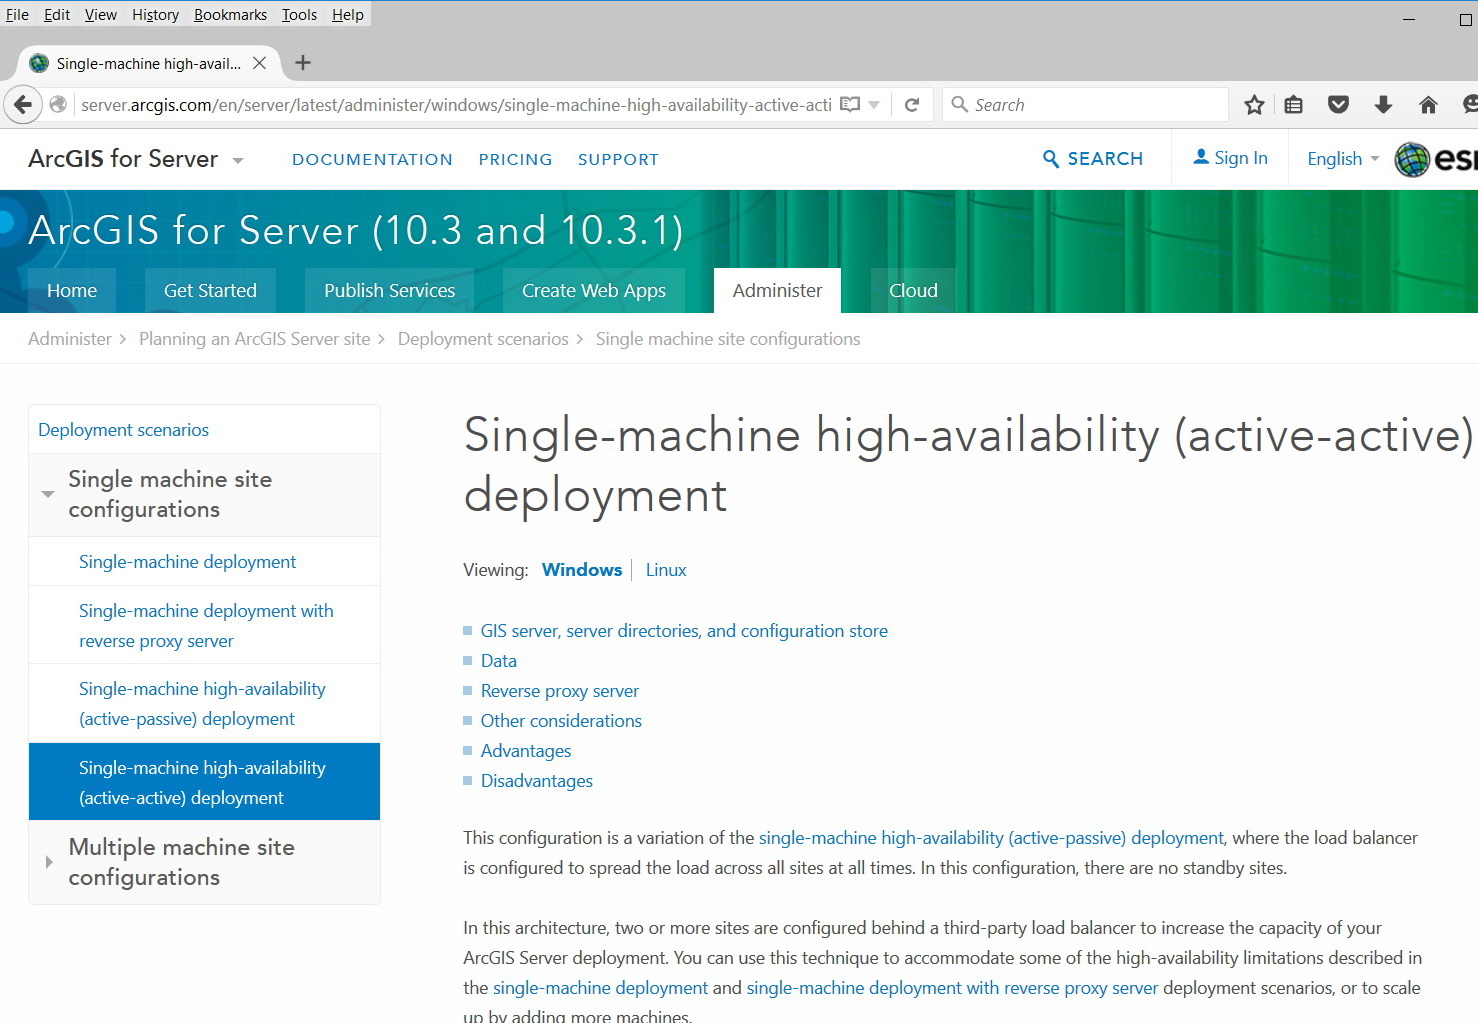Click the site SEARCH button
The image size is (1478, 1023).
[1093, 158]
